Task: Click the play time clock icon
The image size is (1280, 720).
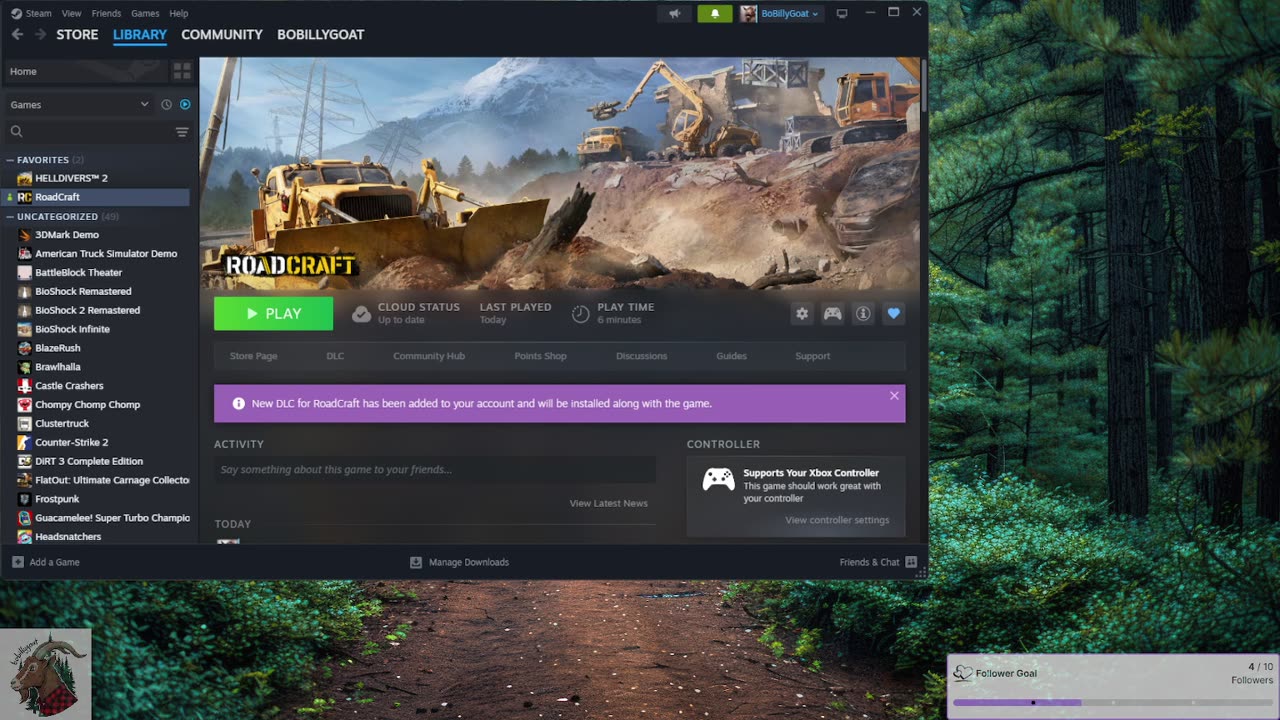Action: pyautogui.click(x=580, y=314)
